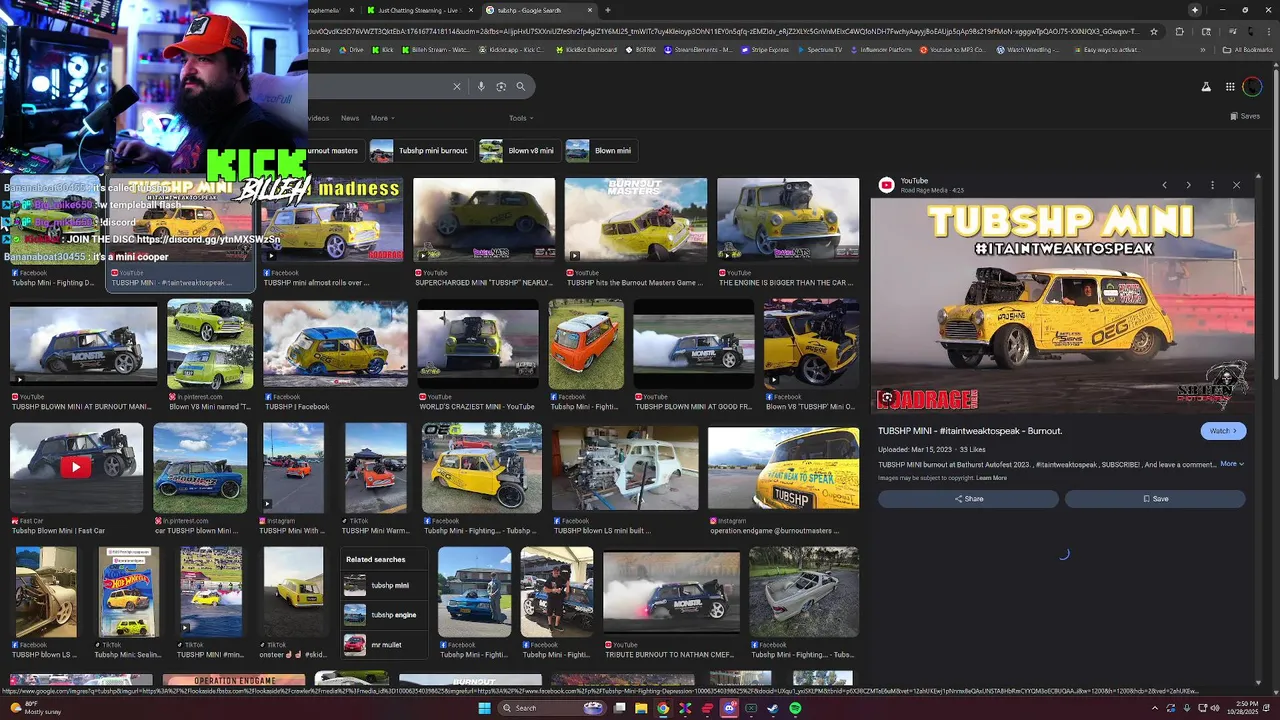Save the TUBSHP MINI image
The image size is (1280, 720).
[x=1155, y=499]
